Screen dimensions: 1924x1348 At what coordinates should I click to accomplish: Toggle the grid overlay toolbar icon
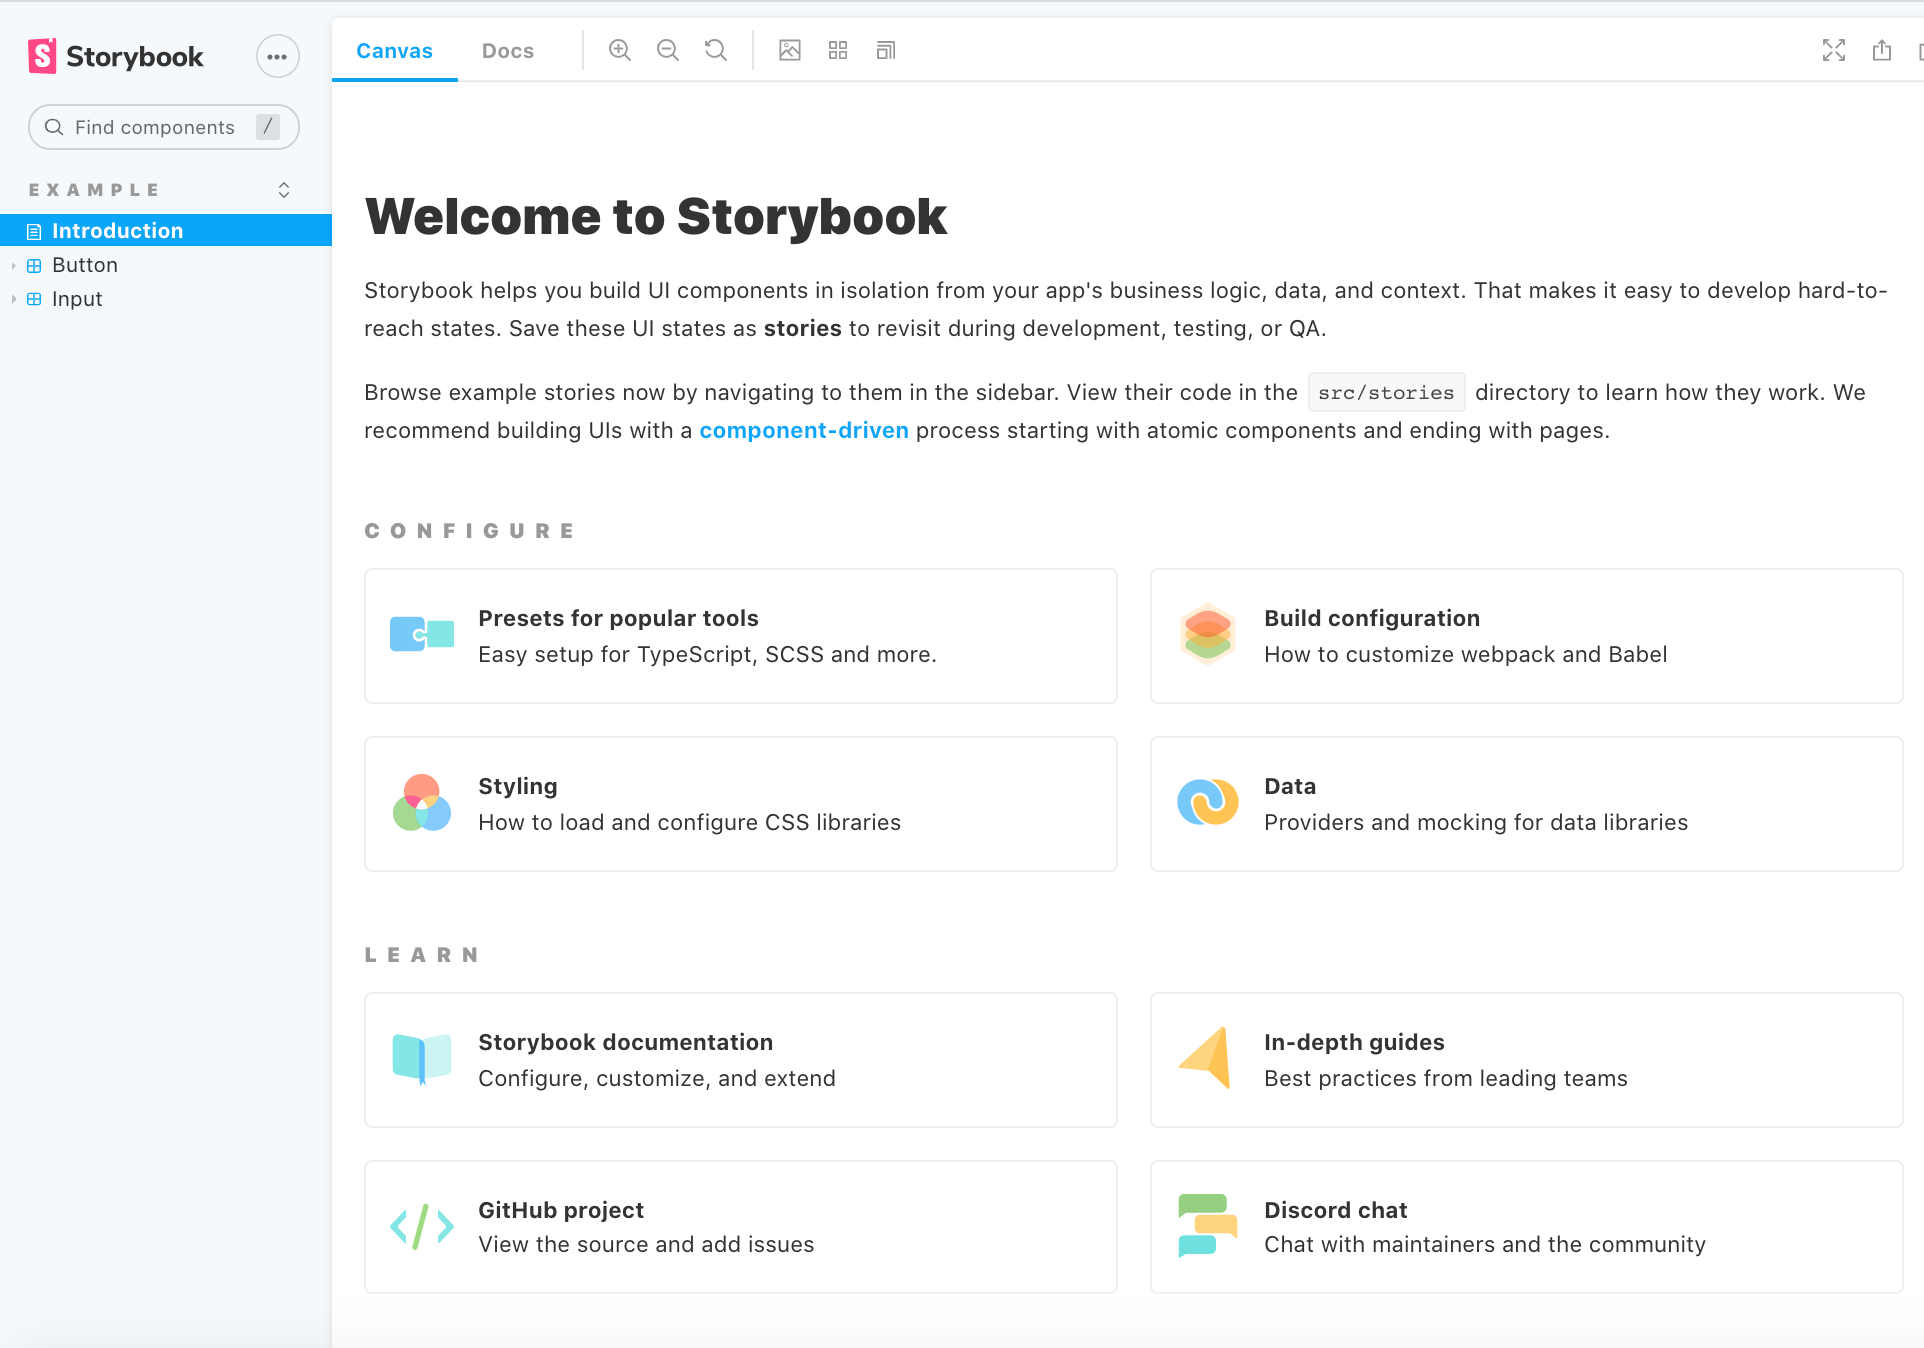pyautogui.click(x=838, y=50)
